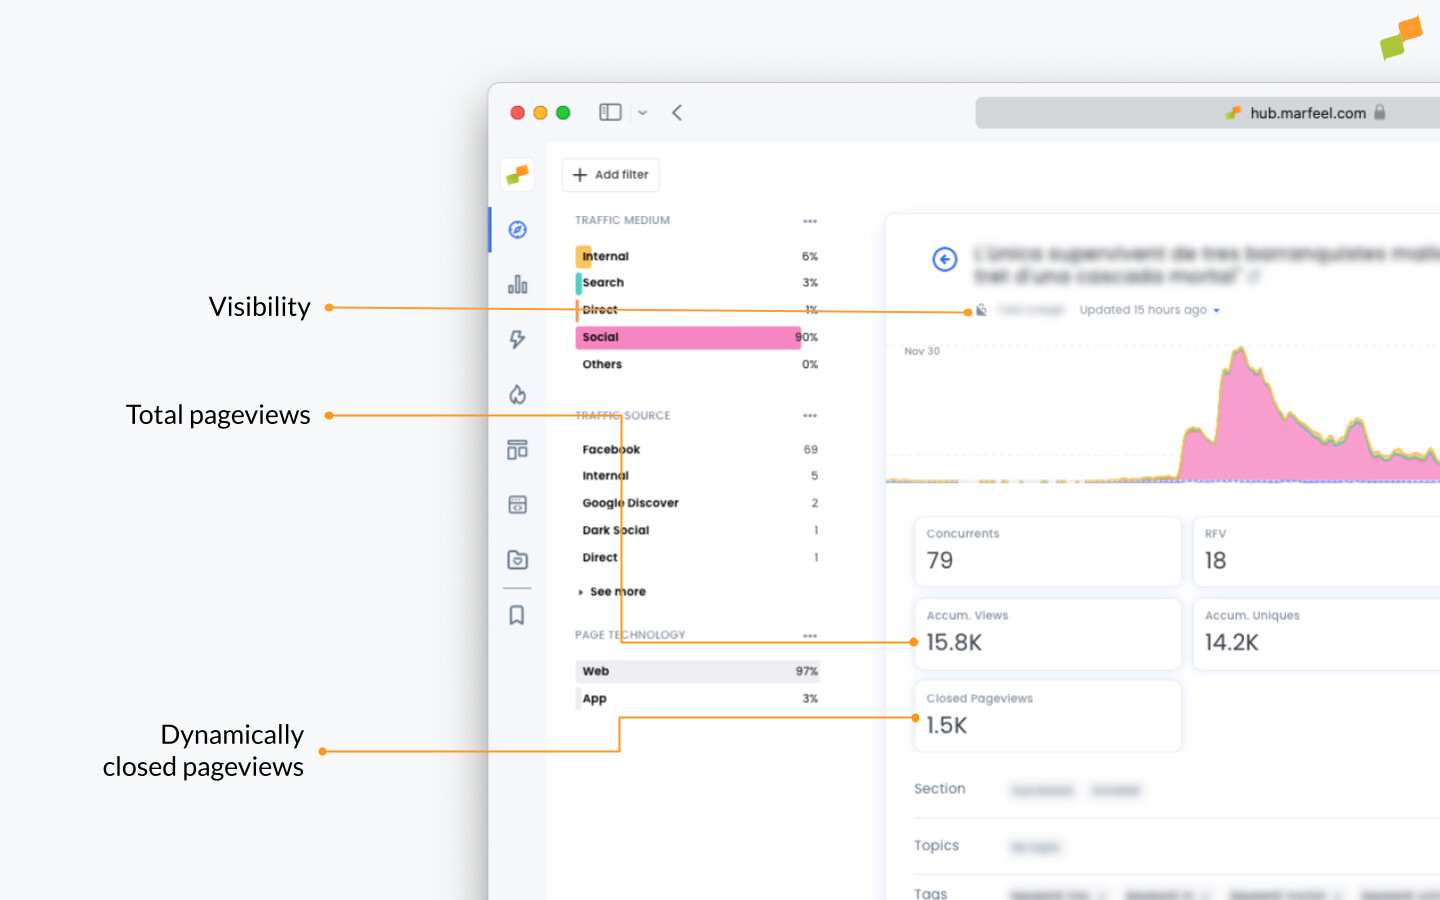Click the Traffic Source section header
The height and width of the screenshot is (900, 1440).
[623, 415]
